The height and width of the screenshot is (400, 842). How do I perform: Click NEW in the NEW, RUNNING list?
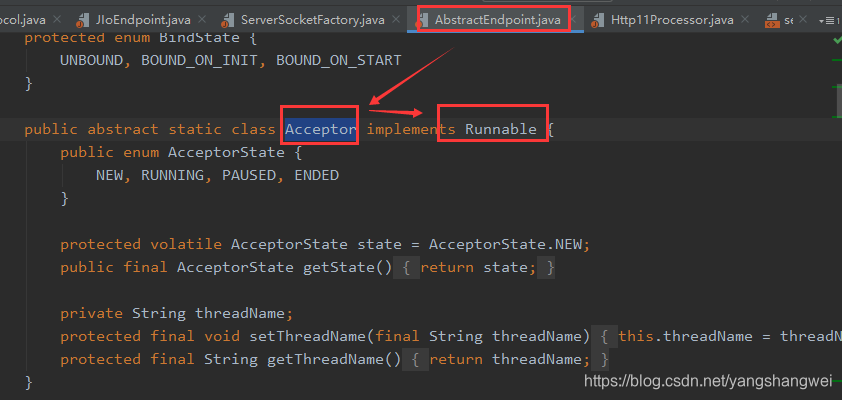(x=110, y=176)
